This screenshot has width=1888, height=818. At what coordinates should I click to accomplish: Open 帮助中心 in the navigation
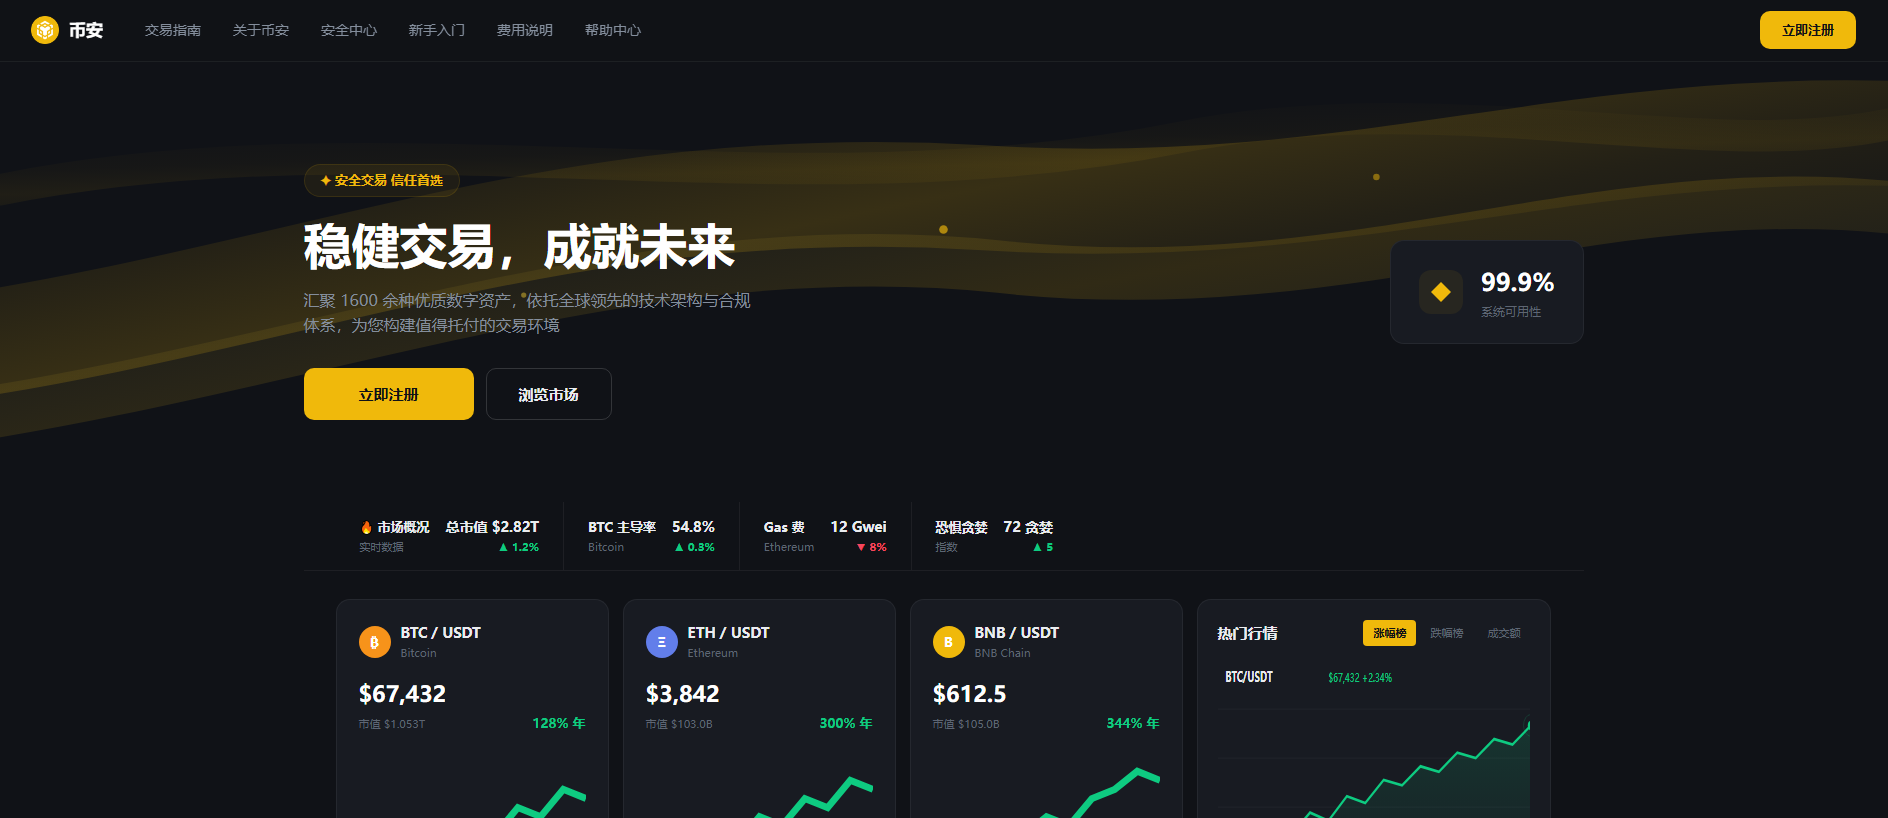tap(613, 30)
